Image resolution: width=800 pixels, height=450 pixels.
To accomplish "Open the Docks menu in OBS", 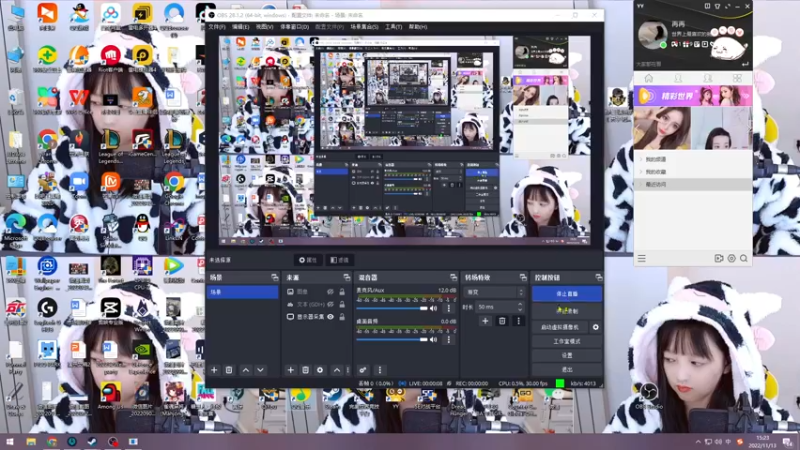I will tap(294, 27).
